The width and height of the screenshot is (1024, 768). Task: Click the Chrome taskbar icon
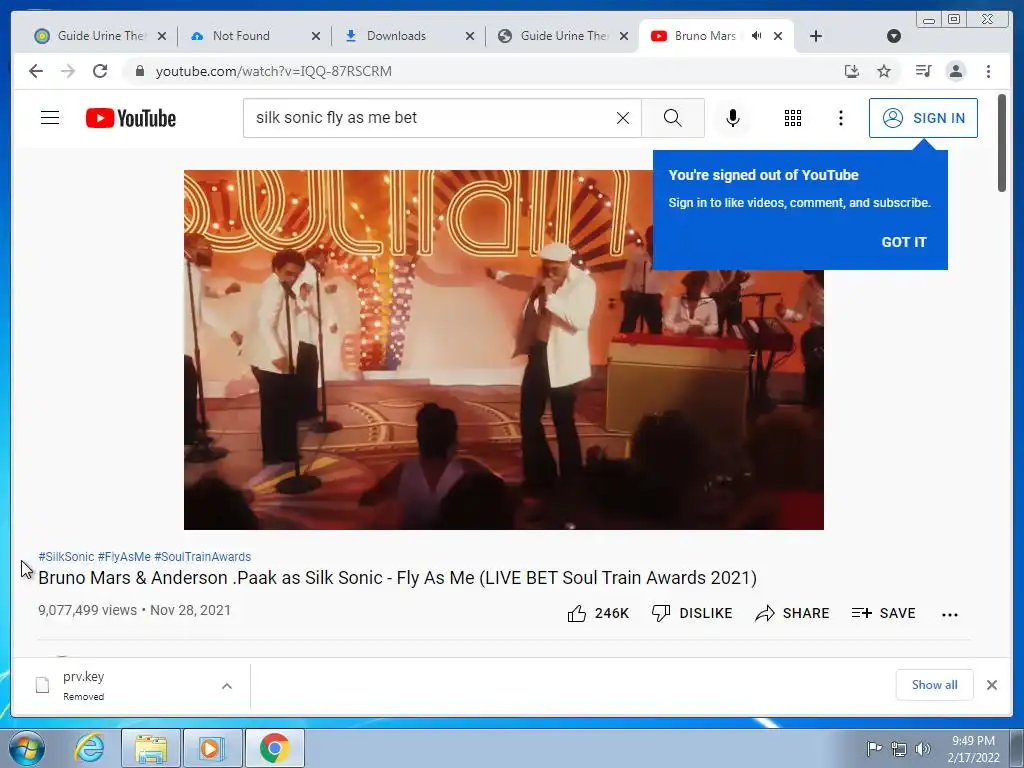pos(274,748)
